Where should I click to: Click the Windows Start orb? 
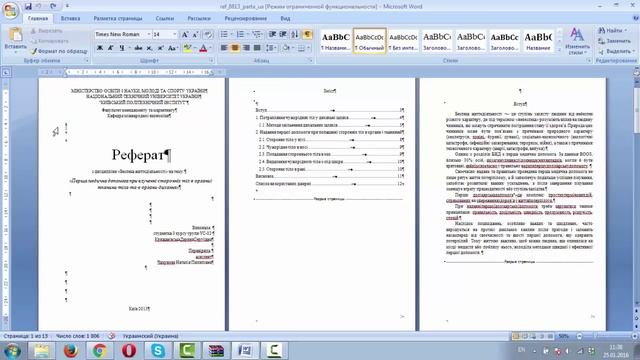12,351
